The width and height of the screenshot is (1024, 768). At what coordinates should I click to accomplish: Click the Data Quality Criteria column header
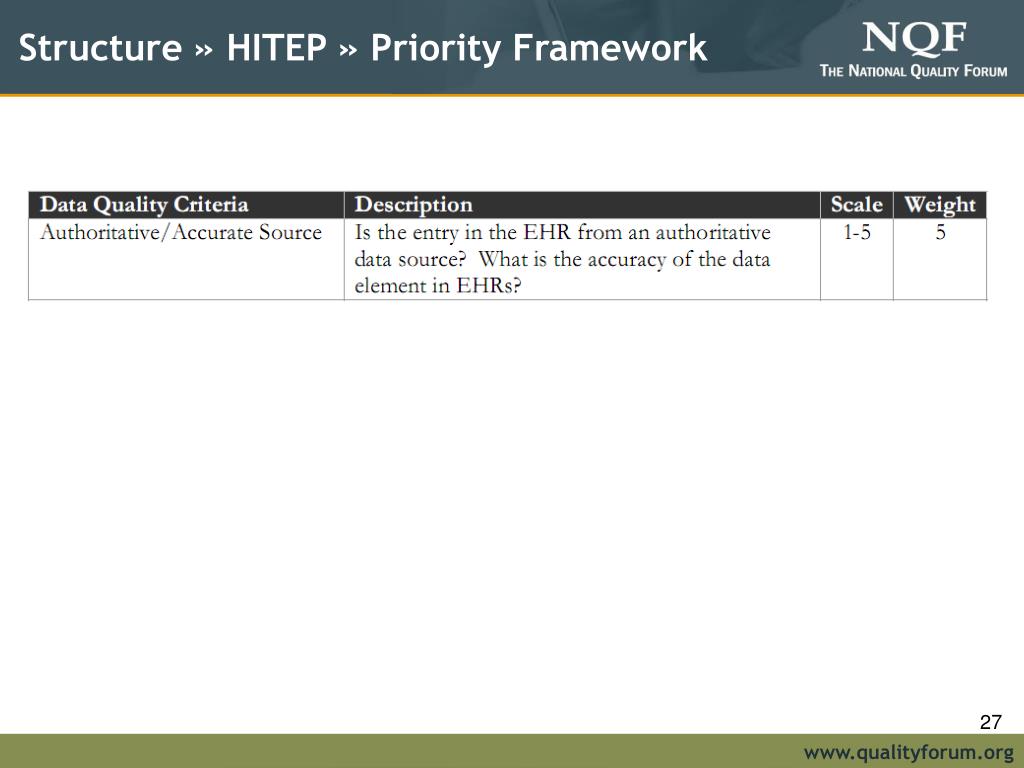[x=186, y=205]
